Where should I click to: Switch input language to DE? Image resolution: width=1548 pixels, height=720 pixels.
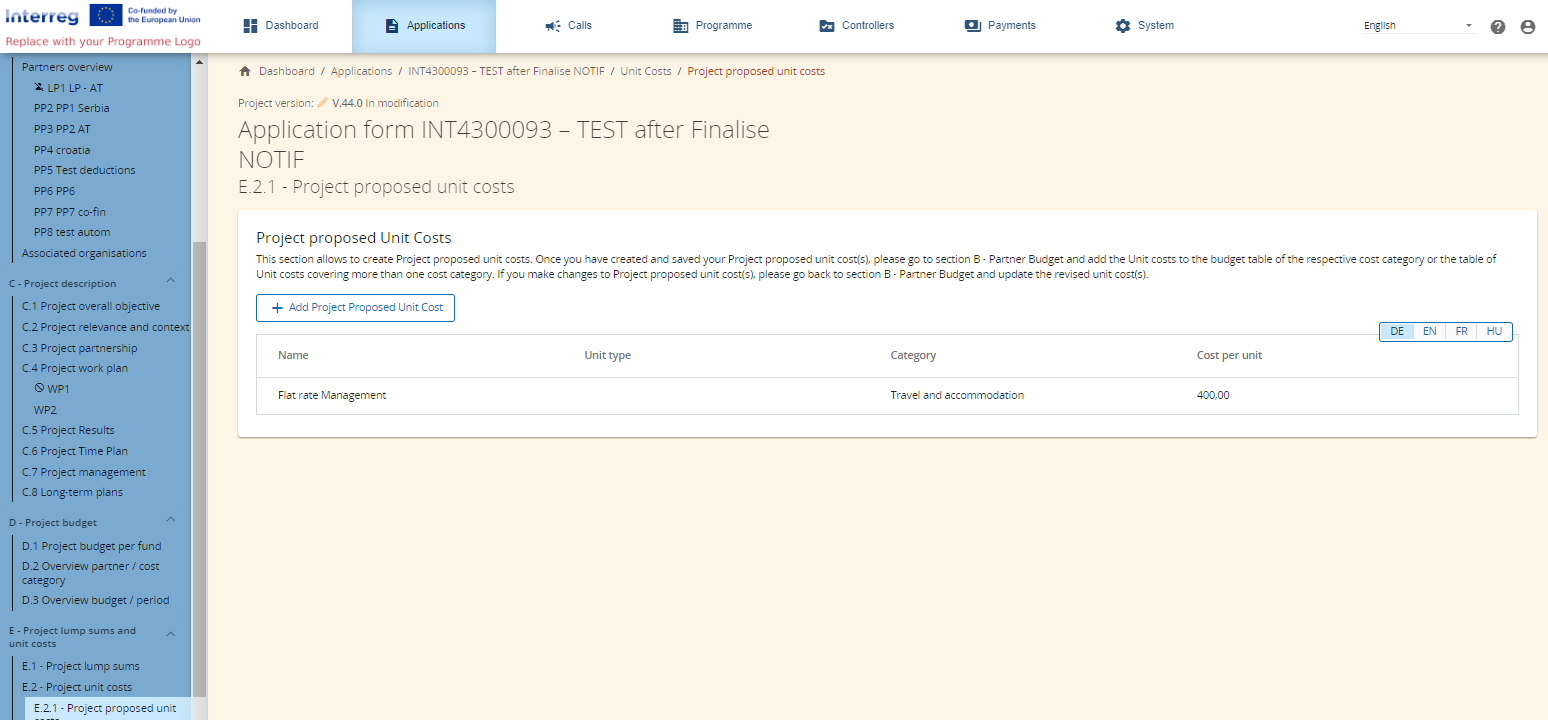pyautogui.click(x=1397, y=331)
